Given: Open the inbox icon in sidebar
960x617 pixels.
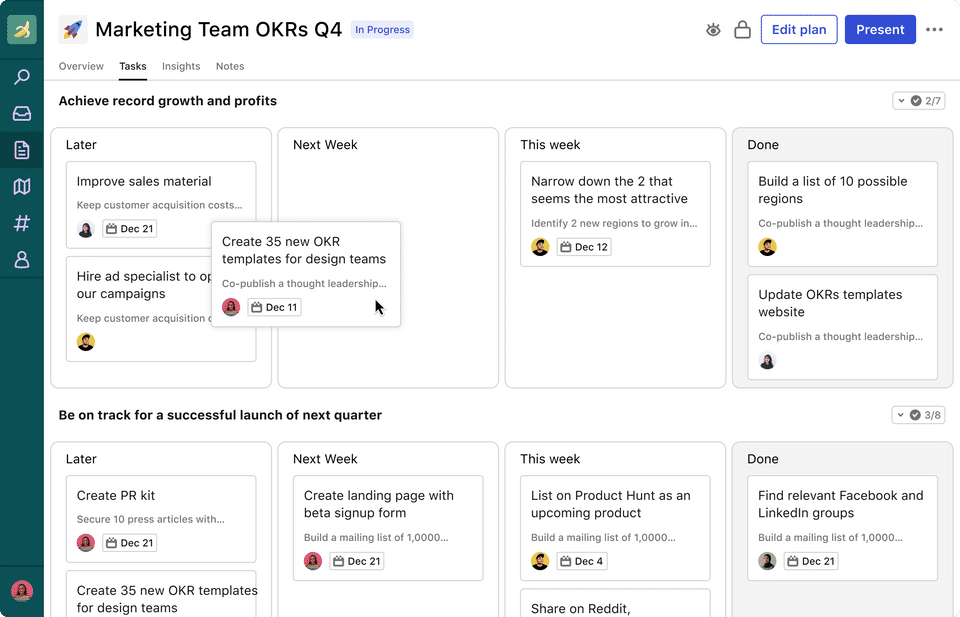Looking at the screenshot, I should pyautogui.click(x=22, y=114).
